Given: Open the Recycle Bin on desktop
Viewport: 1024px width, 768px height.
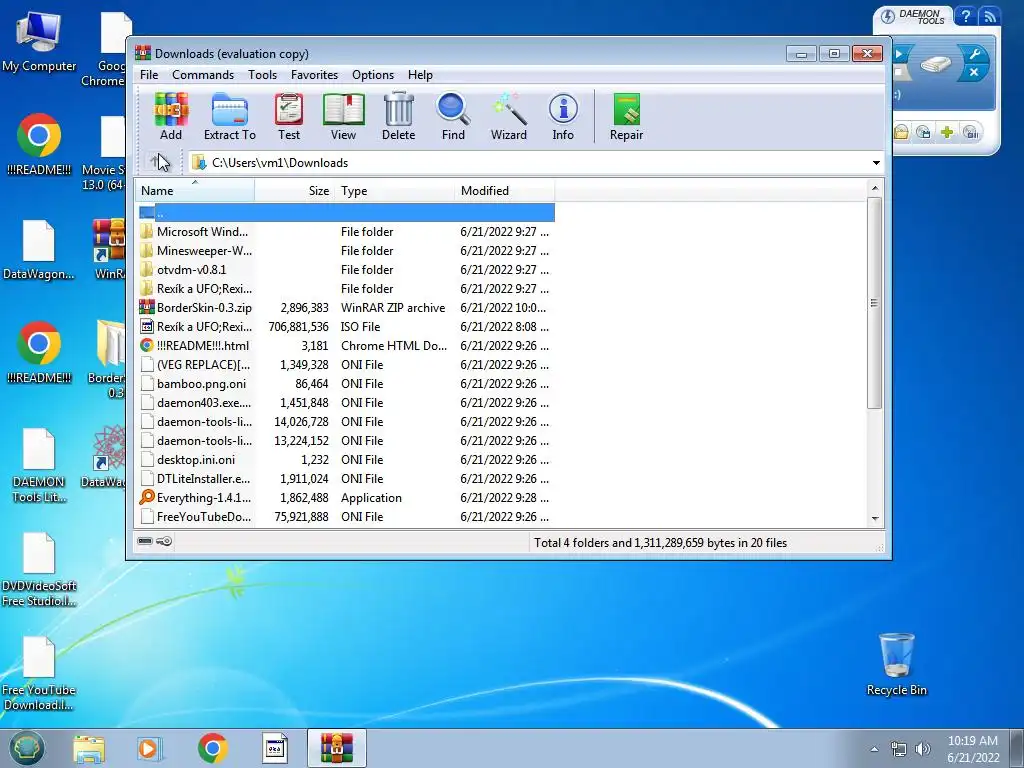Looking at the screenshot, I should (897, 664).
